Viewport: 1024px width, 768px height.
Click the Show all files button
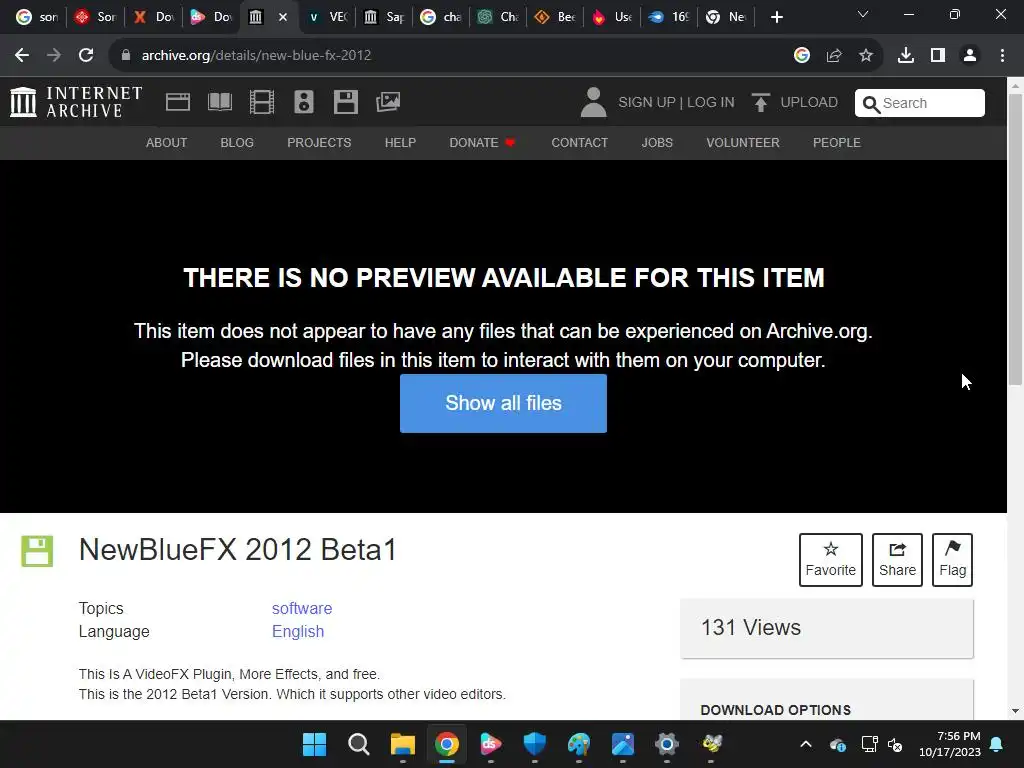coord(504,403)
